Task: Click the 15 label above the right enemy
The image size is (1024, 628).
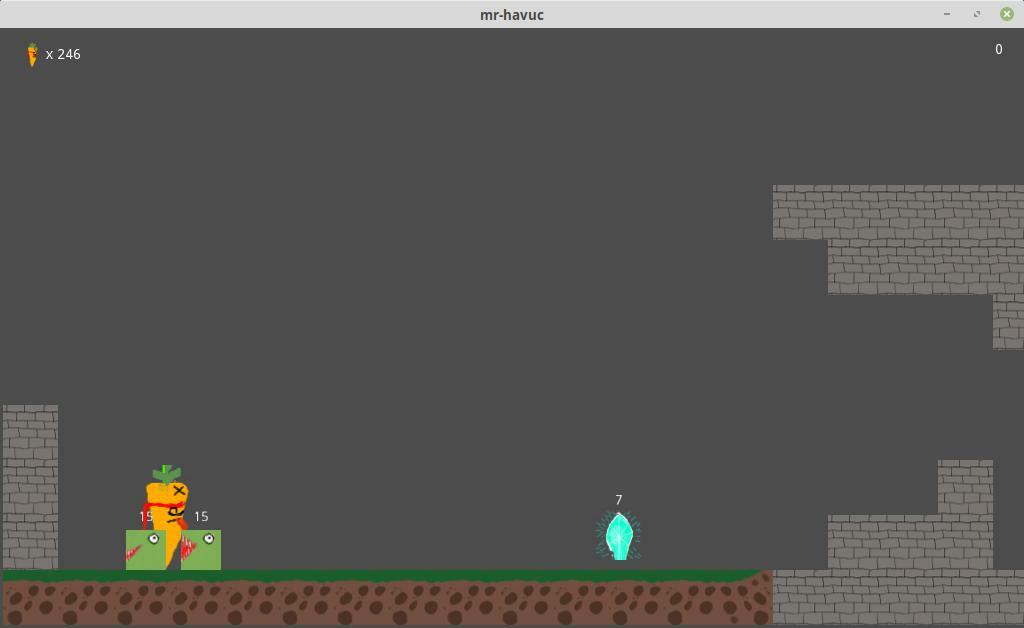Action: [201, 517]
